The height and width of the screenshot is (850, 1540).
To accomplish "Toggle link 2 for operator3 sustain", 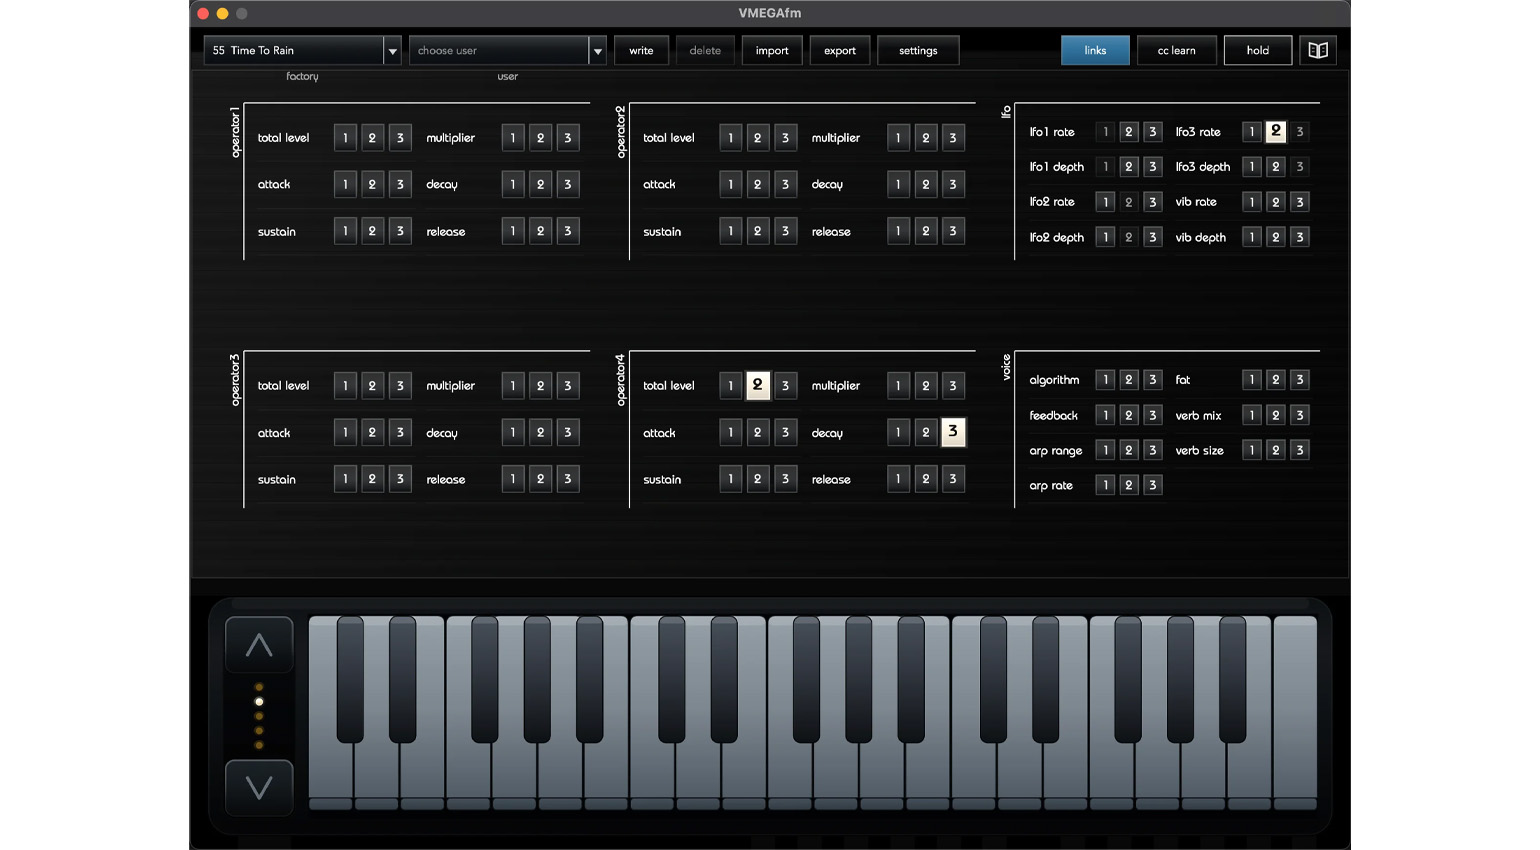I will coord(372,479).
